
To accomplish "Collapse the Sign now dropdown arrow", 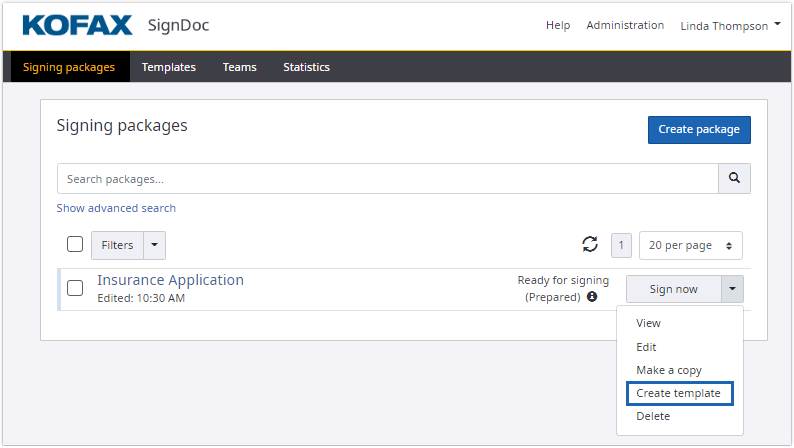I will point(732,289).
